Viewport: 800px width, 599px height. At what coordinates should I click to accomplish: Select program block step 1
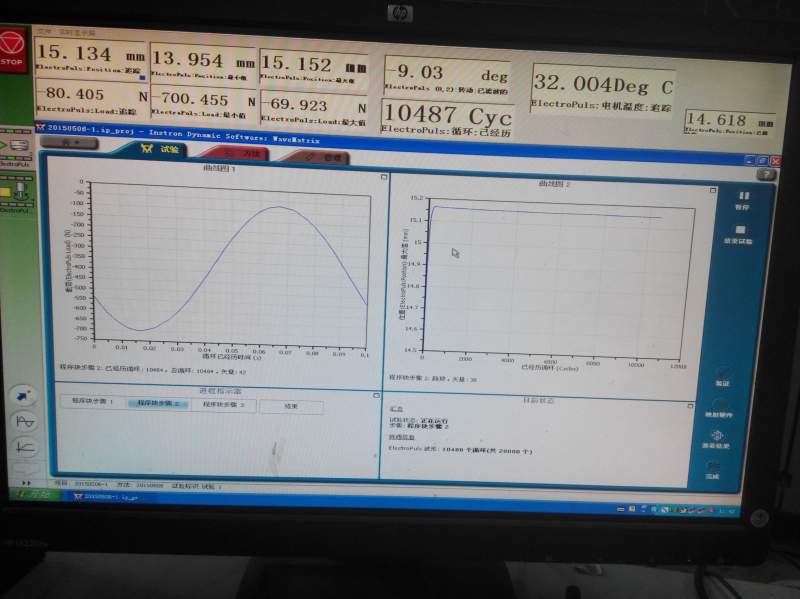coord(92,402)
